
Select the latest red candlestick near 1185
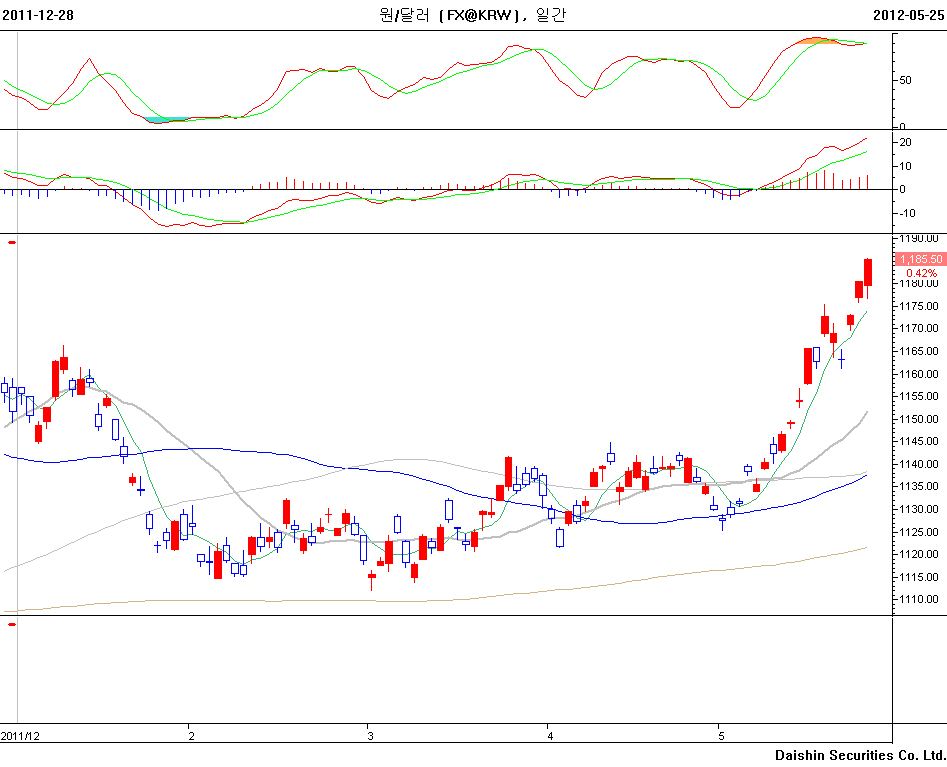click(868, 272)
